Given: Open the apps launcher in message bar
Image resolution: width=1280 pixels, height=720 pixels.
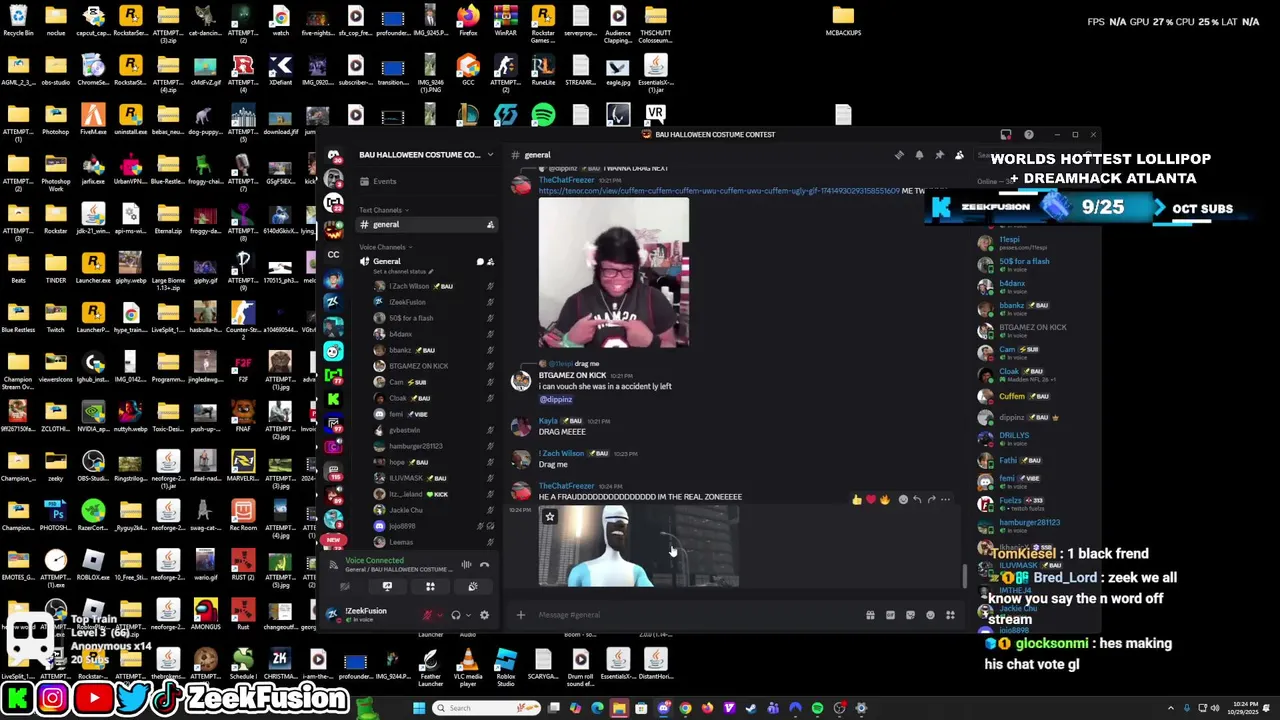Looking at the screenshot, I should coord(950,615).
